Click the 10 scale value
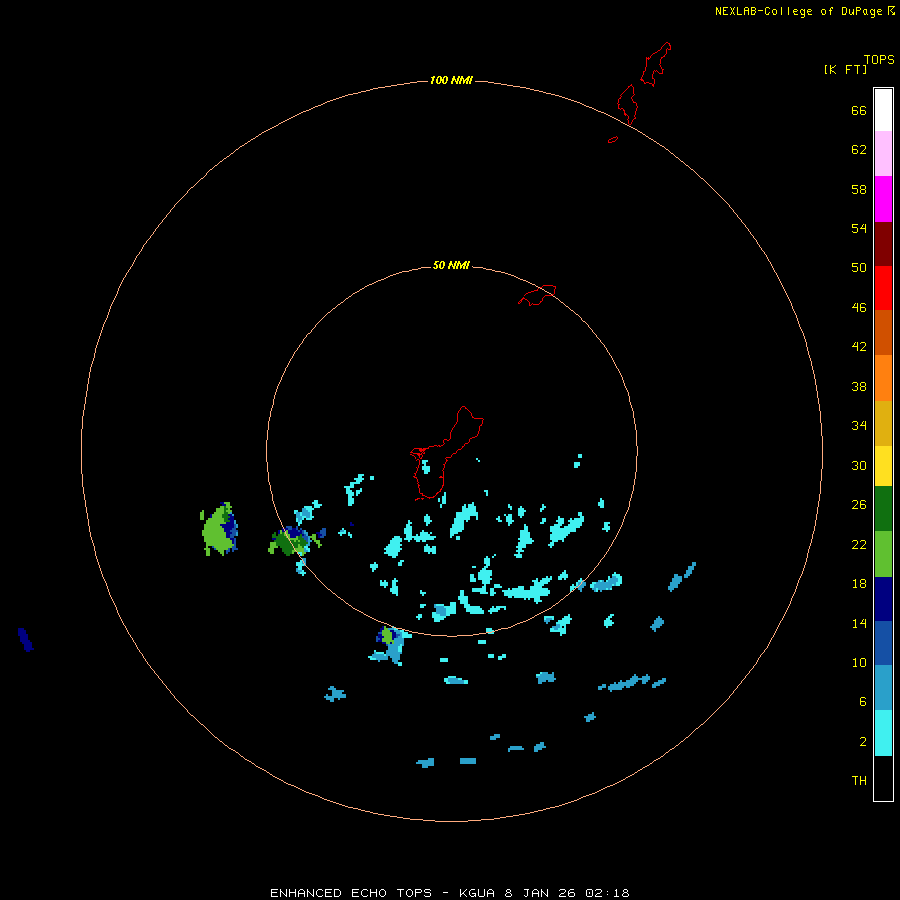Viewport: 900px width, 900px height. click(x=859, y=663)
